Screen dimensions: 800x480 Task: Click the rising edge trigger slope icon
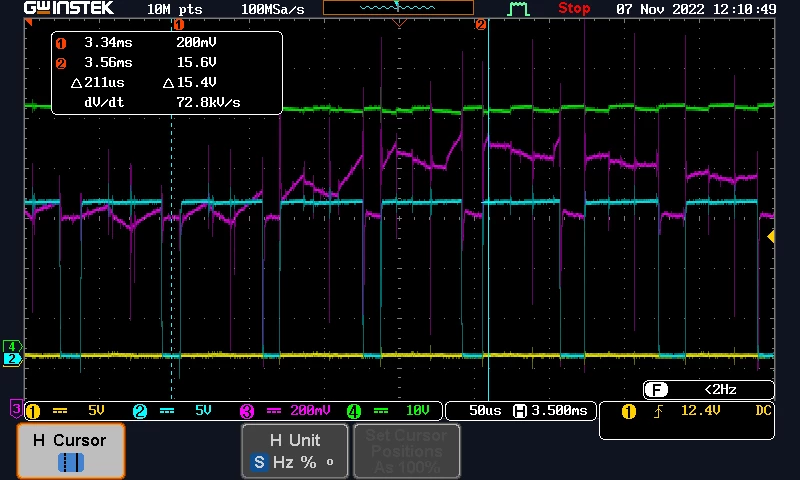[x=658, y=411]
